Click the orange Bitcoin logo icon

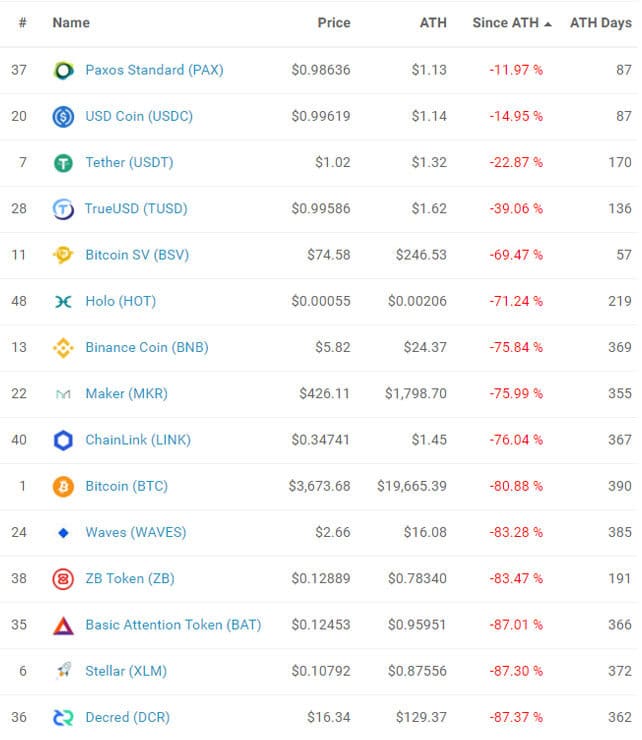tap(63, 486)
